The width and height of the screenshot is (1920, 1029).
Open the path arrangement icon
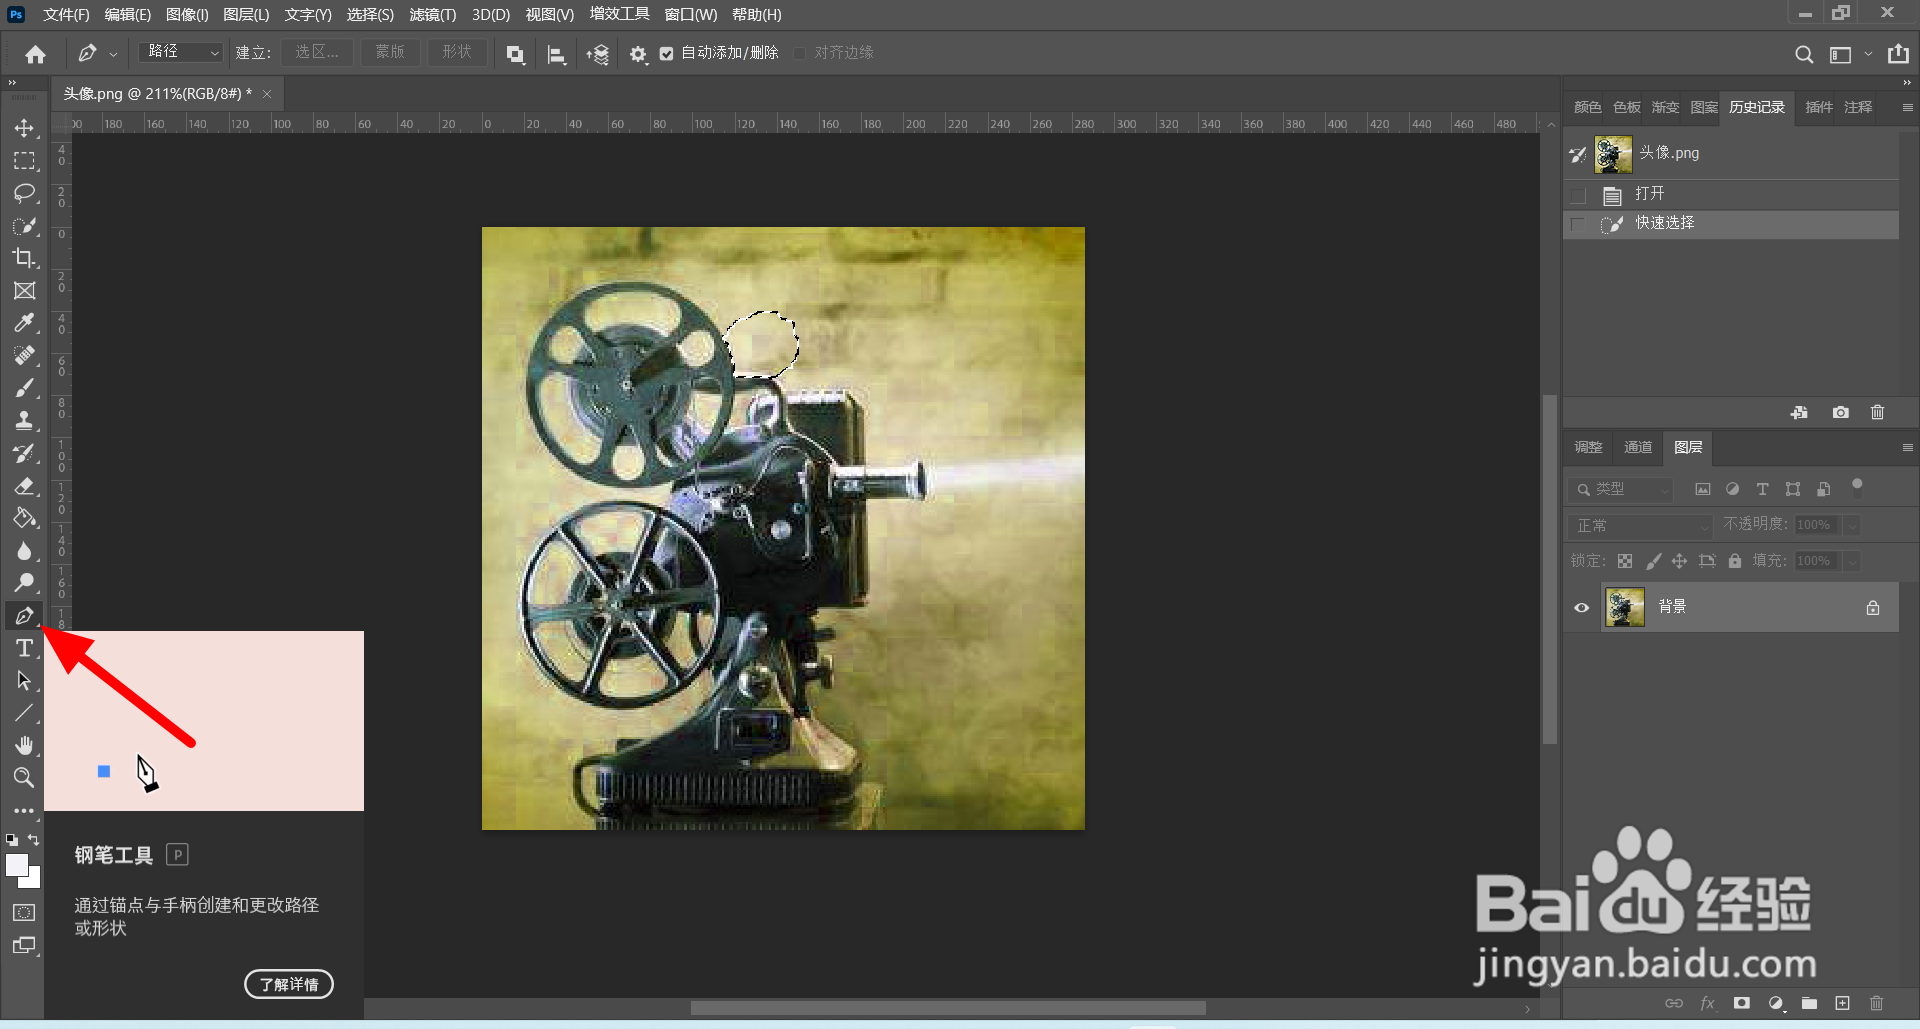tap(597, 54)
